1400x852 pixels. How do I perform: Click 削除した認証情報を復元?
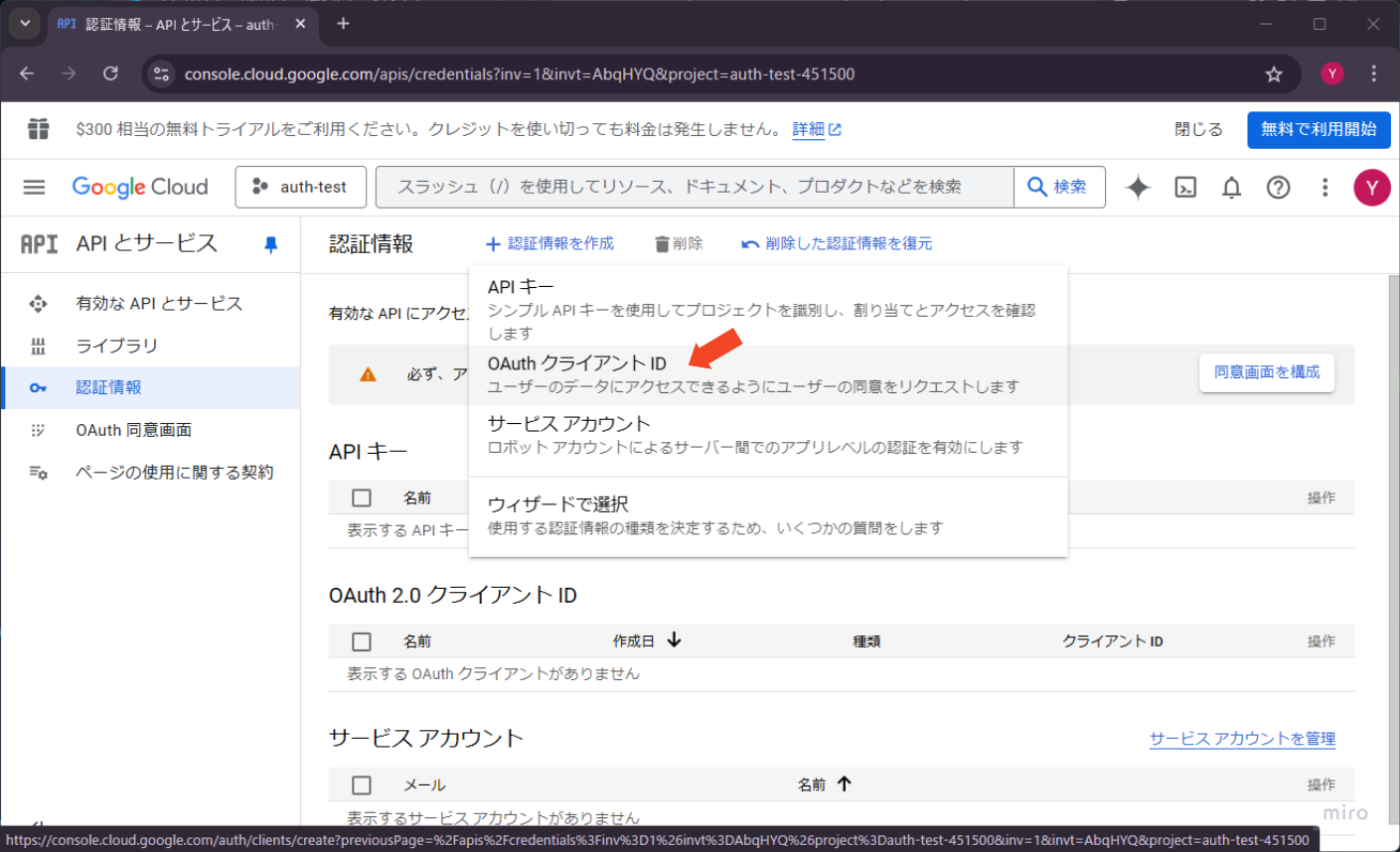(837, 243)
